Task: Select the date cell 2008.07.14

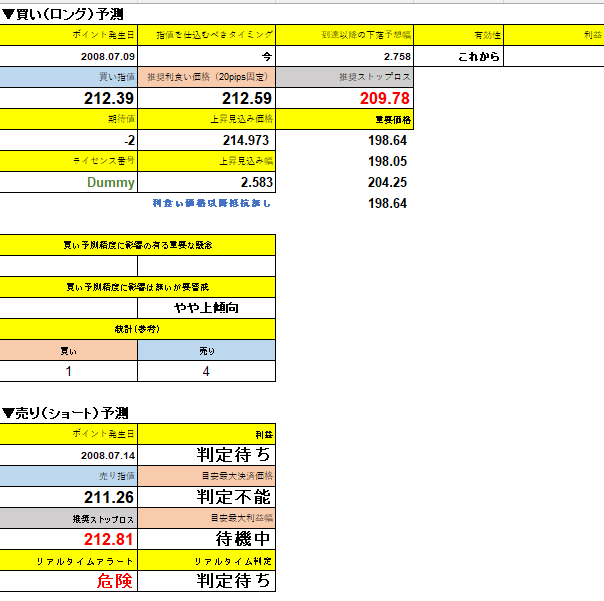Action: point(69,455)
